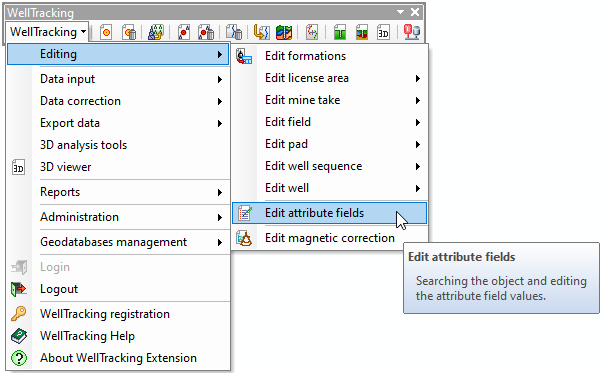Open WellTracking Help
Screen dimensions: 602x373
(x=118, y=336)
